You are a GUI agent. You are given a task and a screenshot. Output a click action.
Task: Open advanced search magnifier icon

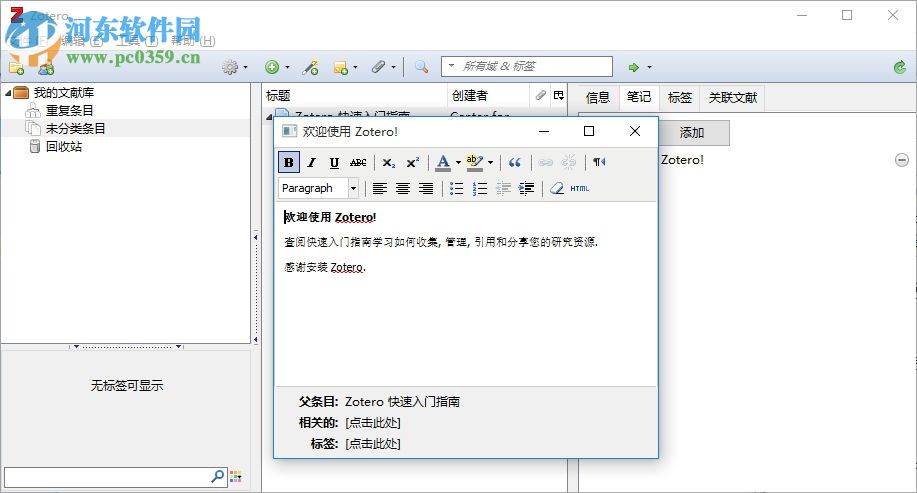coord(421,67)
